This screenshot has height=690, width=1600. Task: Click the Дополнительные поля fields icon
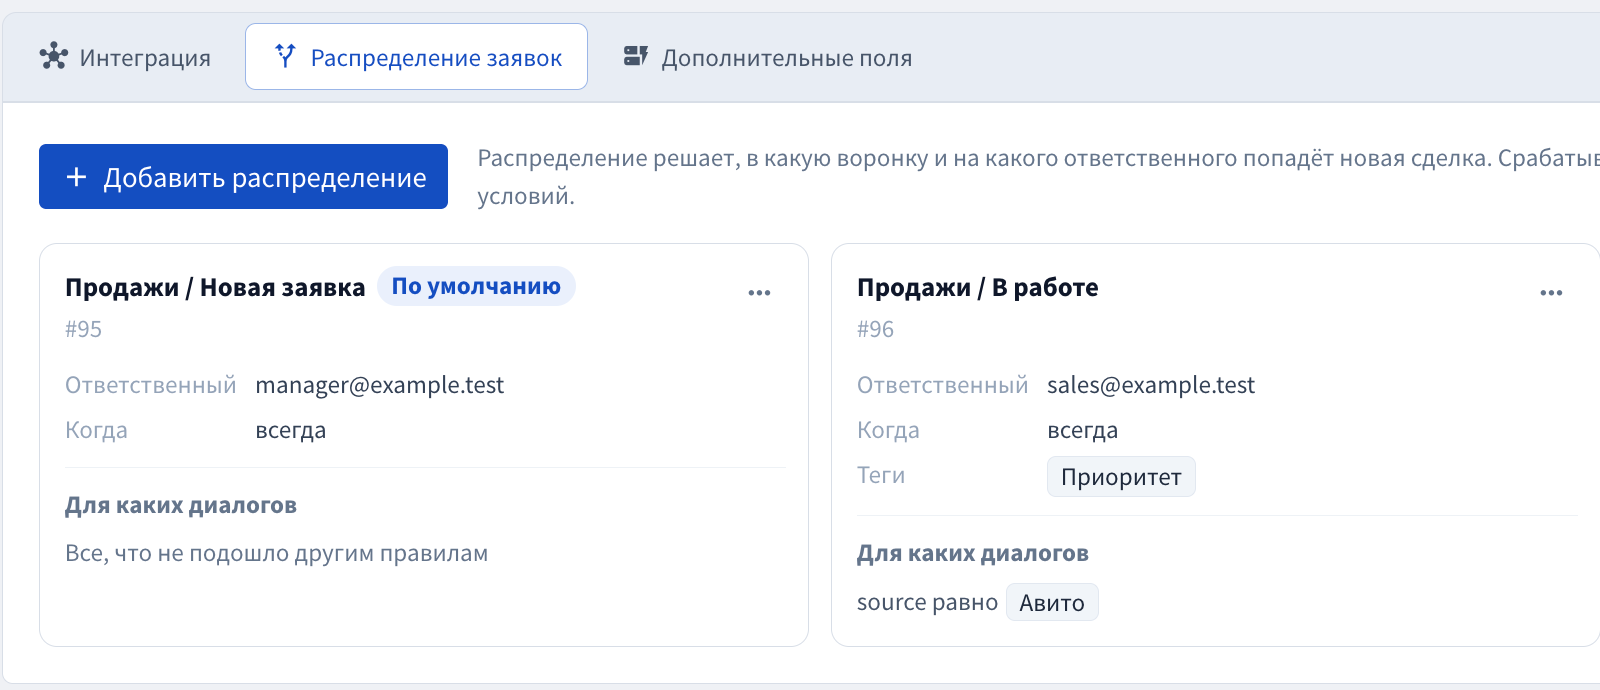[636, 57]
